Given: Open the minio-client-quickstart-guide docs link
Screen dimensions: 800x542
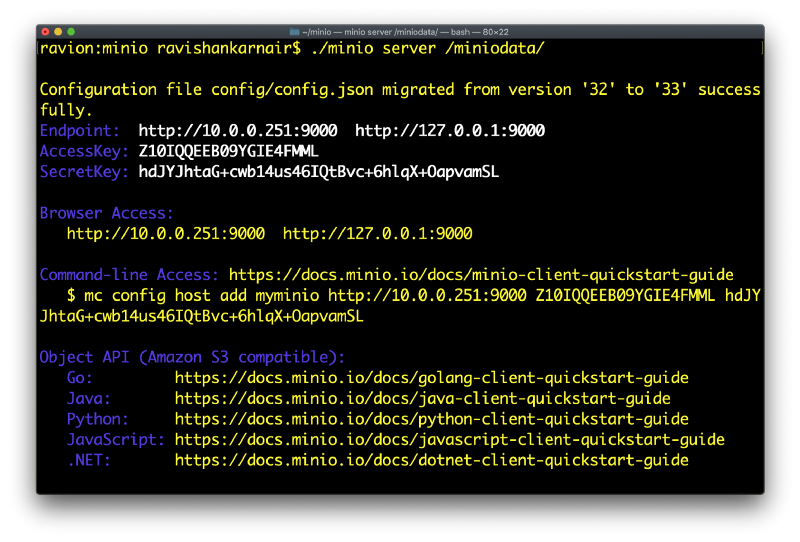Looking at the screenshot, I should point(481,275).
